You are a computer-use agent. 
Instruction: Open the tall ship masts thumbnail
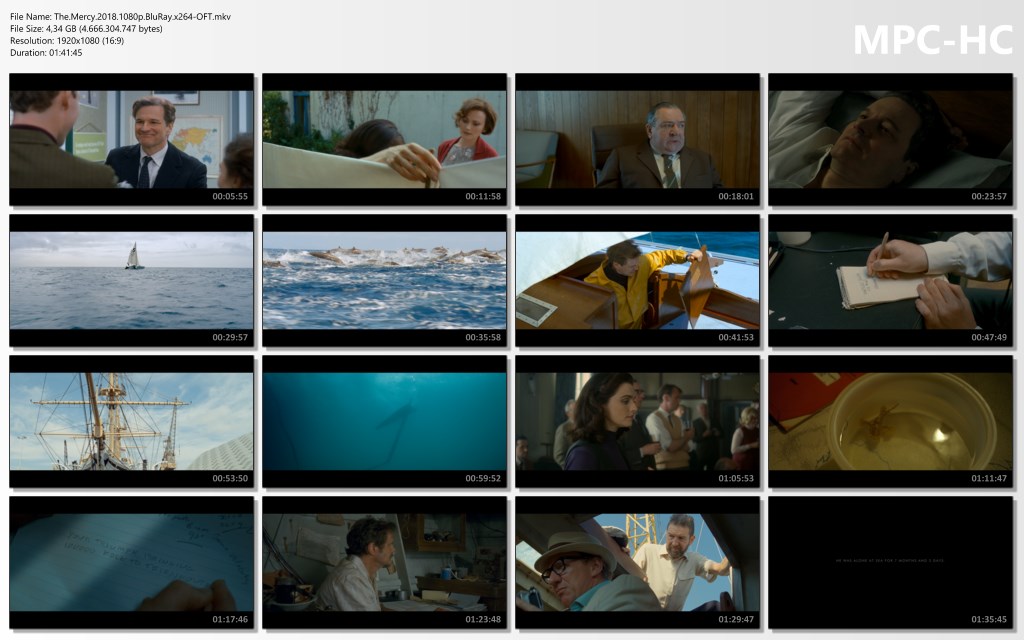(131, 421)
